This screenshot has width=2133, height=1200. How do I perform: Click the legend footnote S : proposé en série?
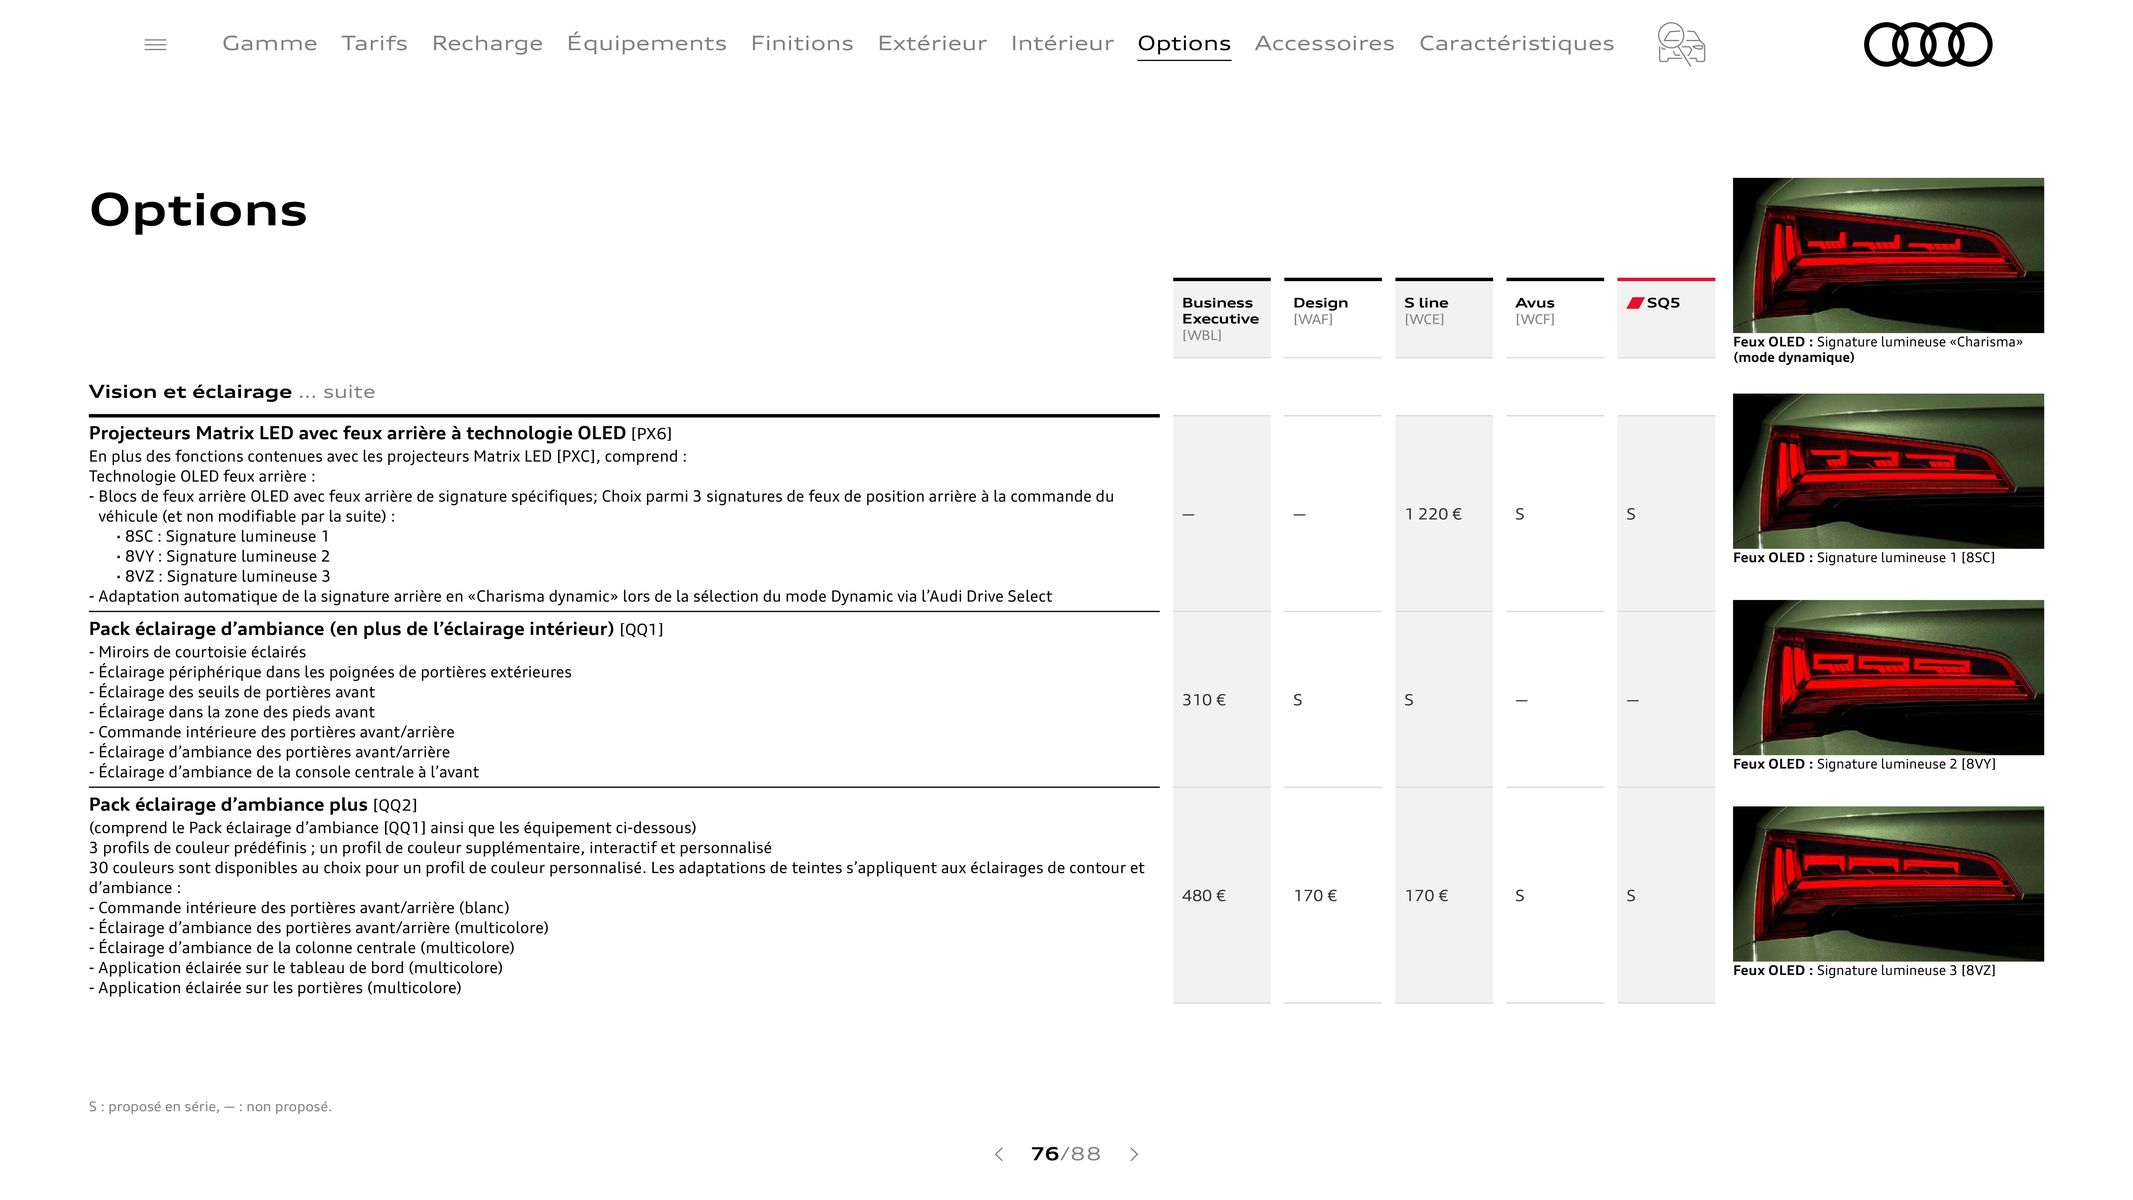[210, 1107]
